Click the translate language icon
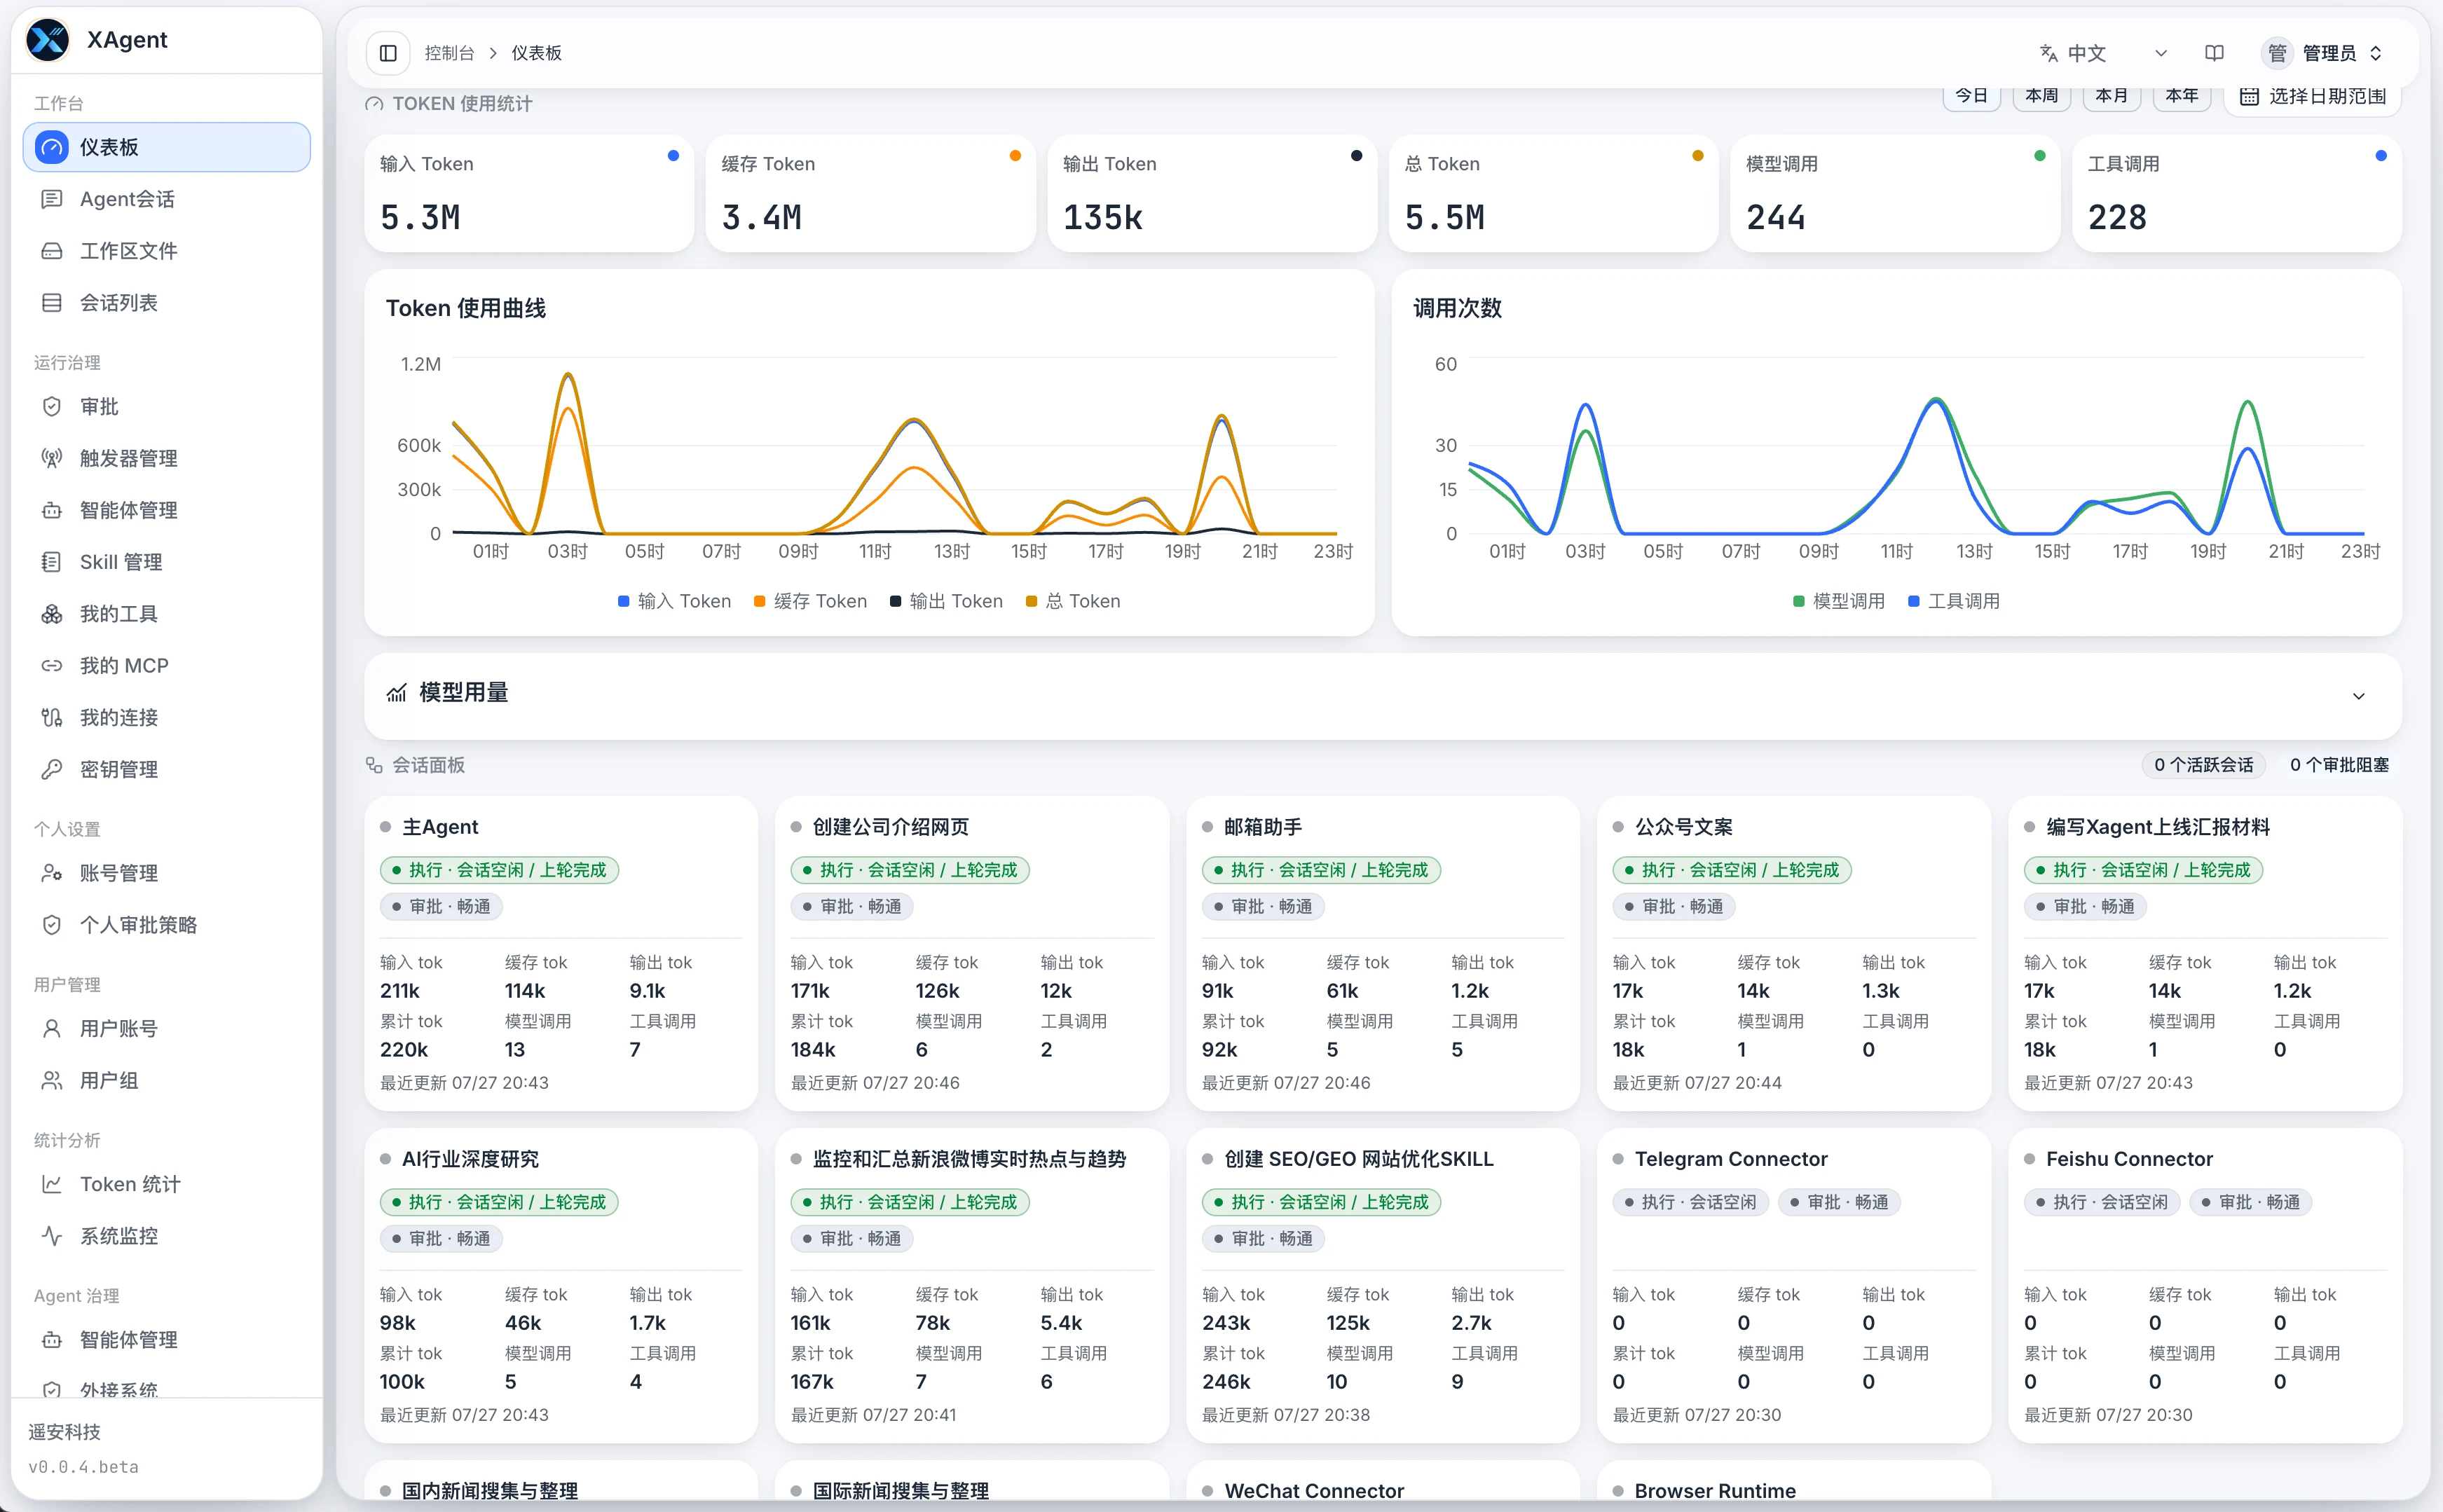2443x1512 pixels. coord(2048,53)
